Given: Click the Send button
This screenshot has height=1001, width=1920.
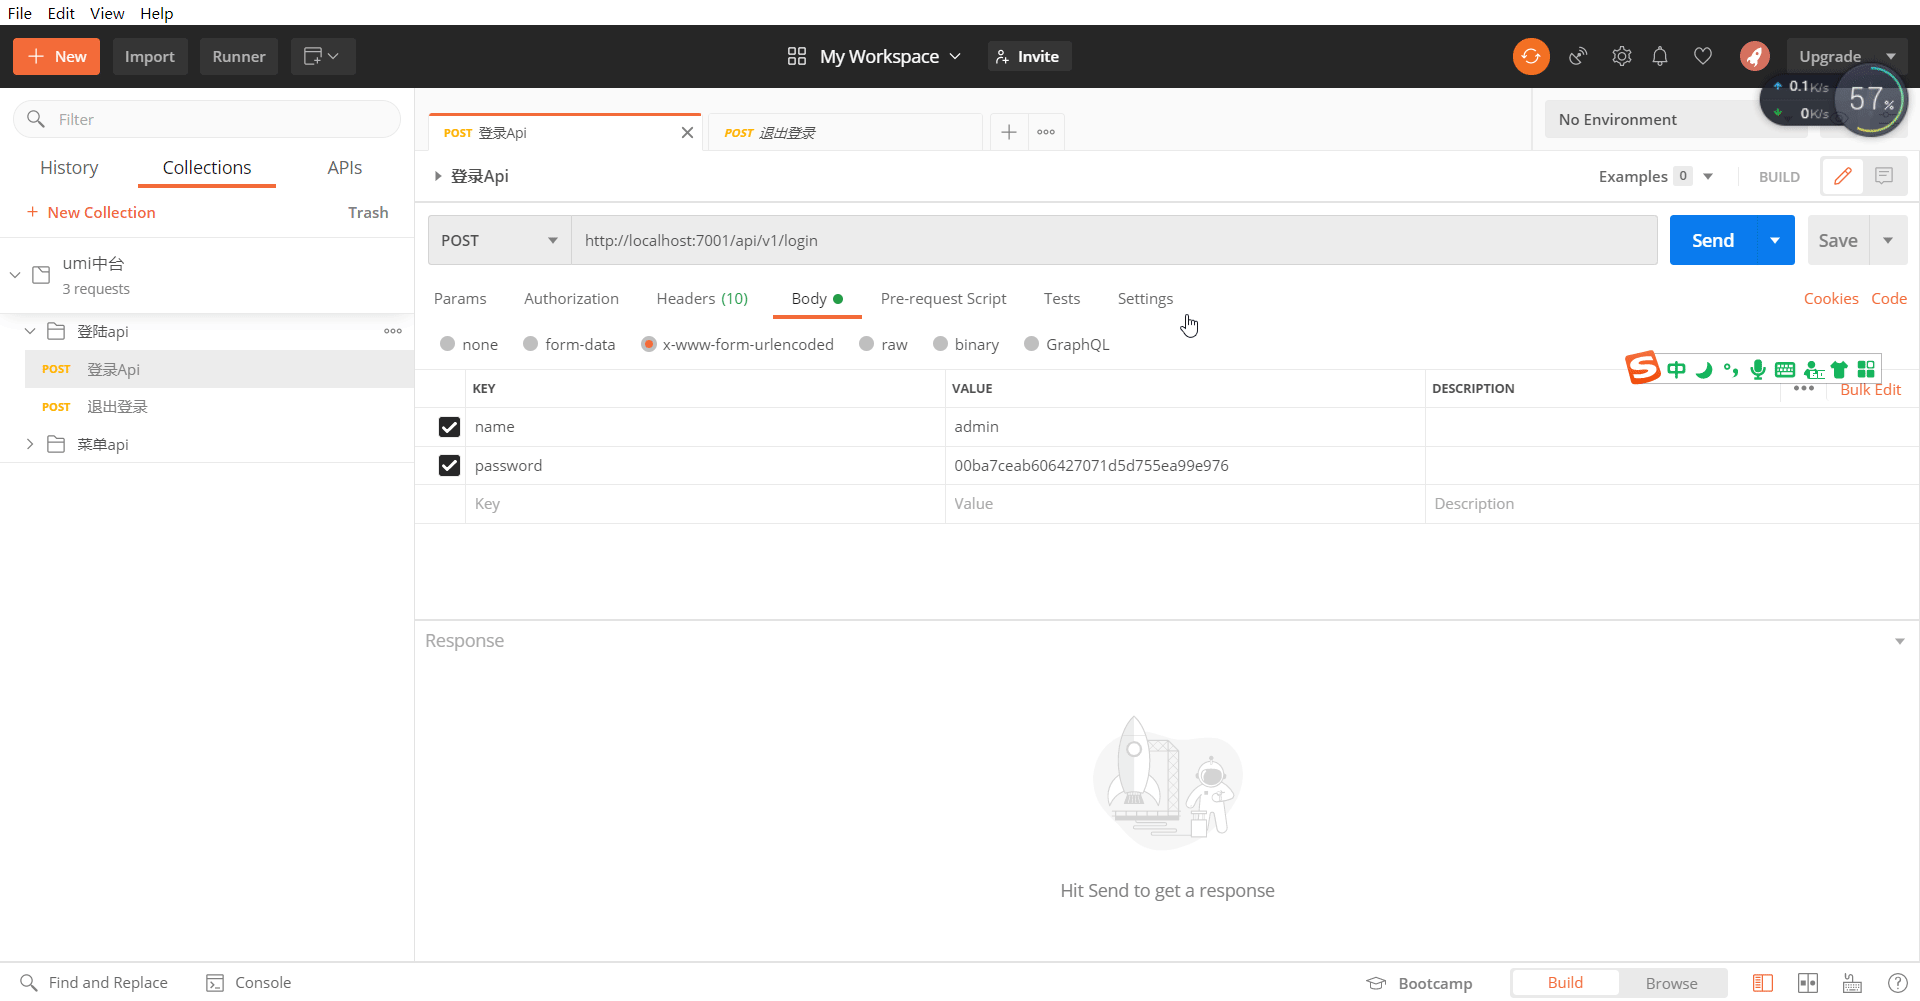Looking at the screenshot, I should click(1713, 240).
